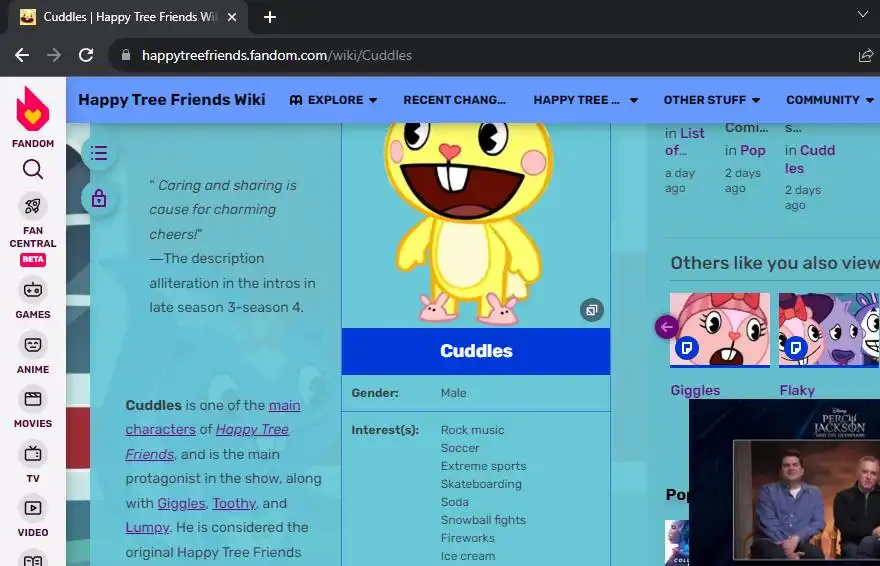Open the 'Cuddles' link in recent activity
Image resolution: width=880 pixels, height=566 pixels.
(809, 159)
